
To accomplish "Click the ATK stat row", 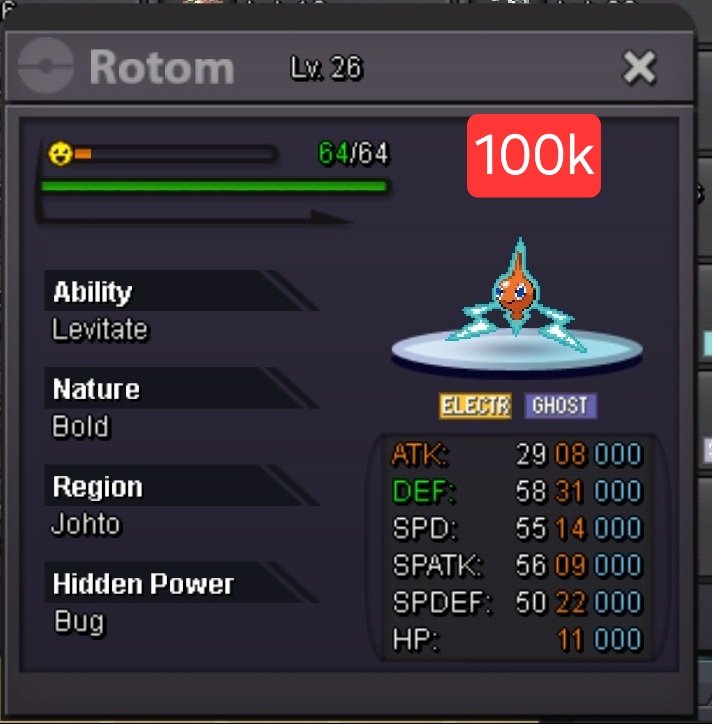I will pyautogui.click(x=517, y=454).
